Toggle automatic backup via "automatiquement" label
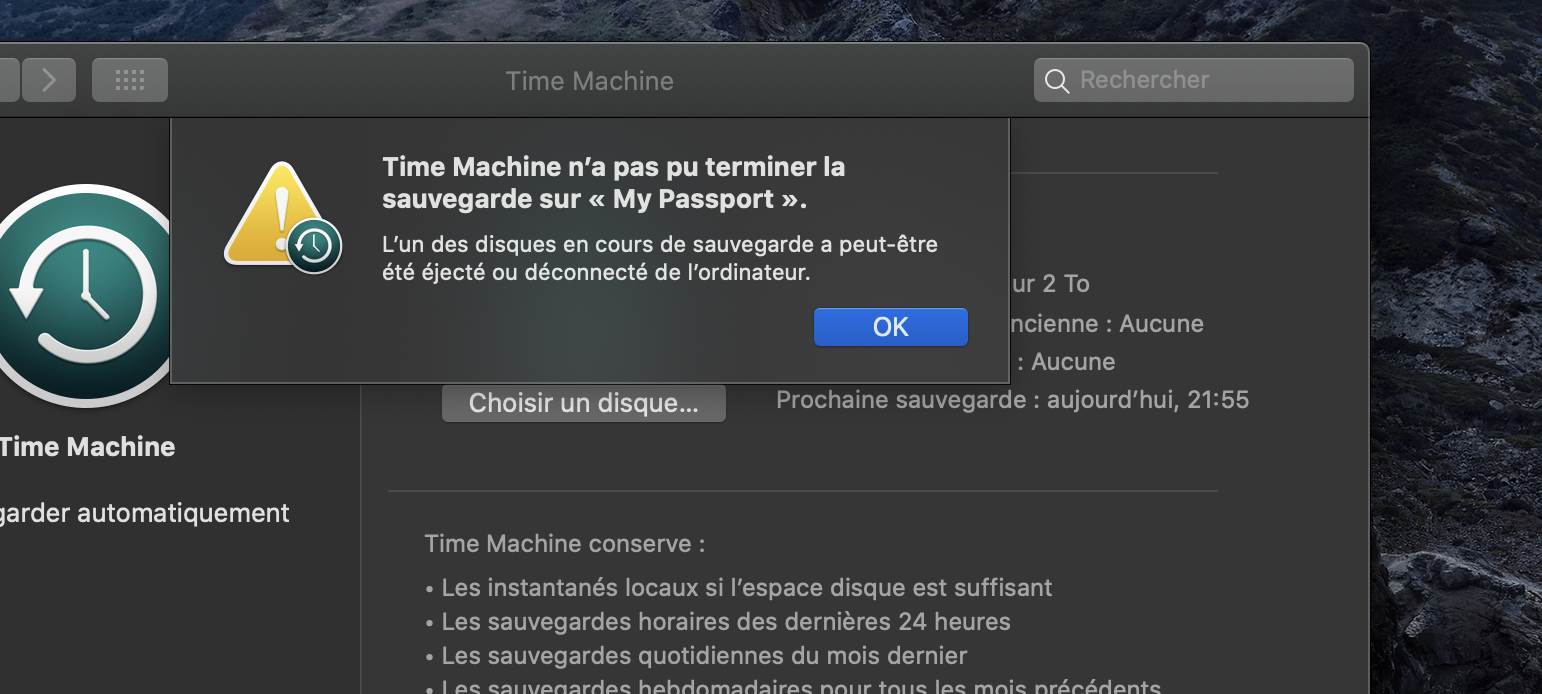This screenshot has height=694, width=1542. pos(145,514)
